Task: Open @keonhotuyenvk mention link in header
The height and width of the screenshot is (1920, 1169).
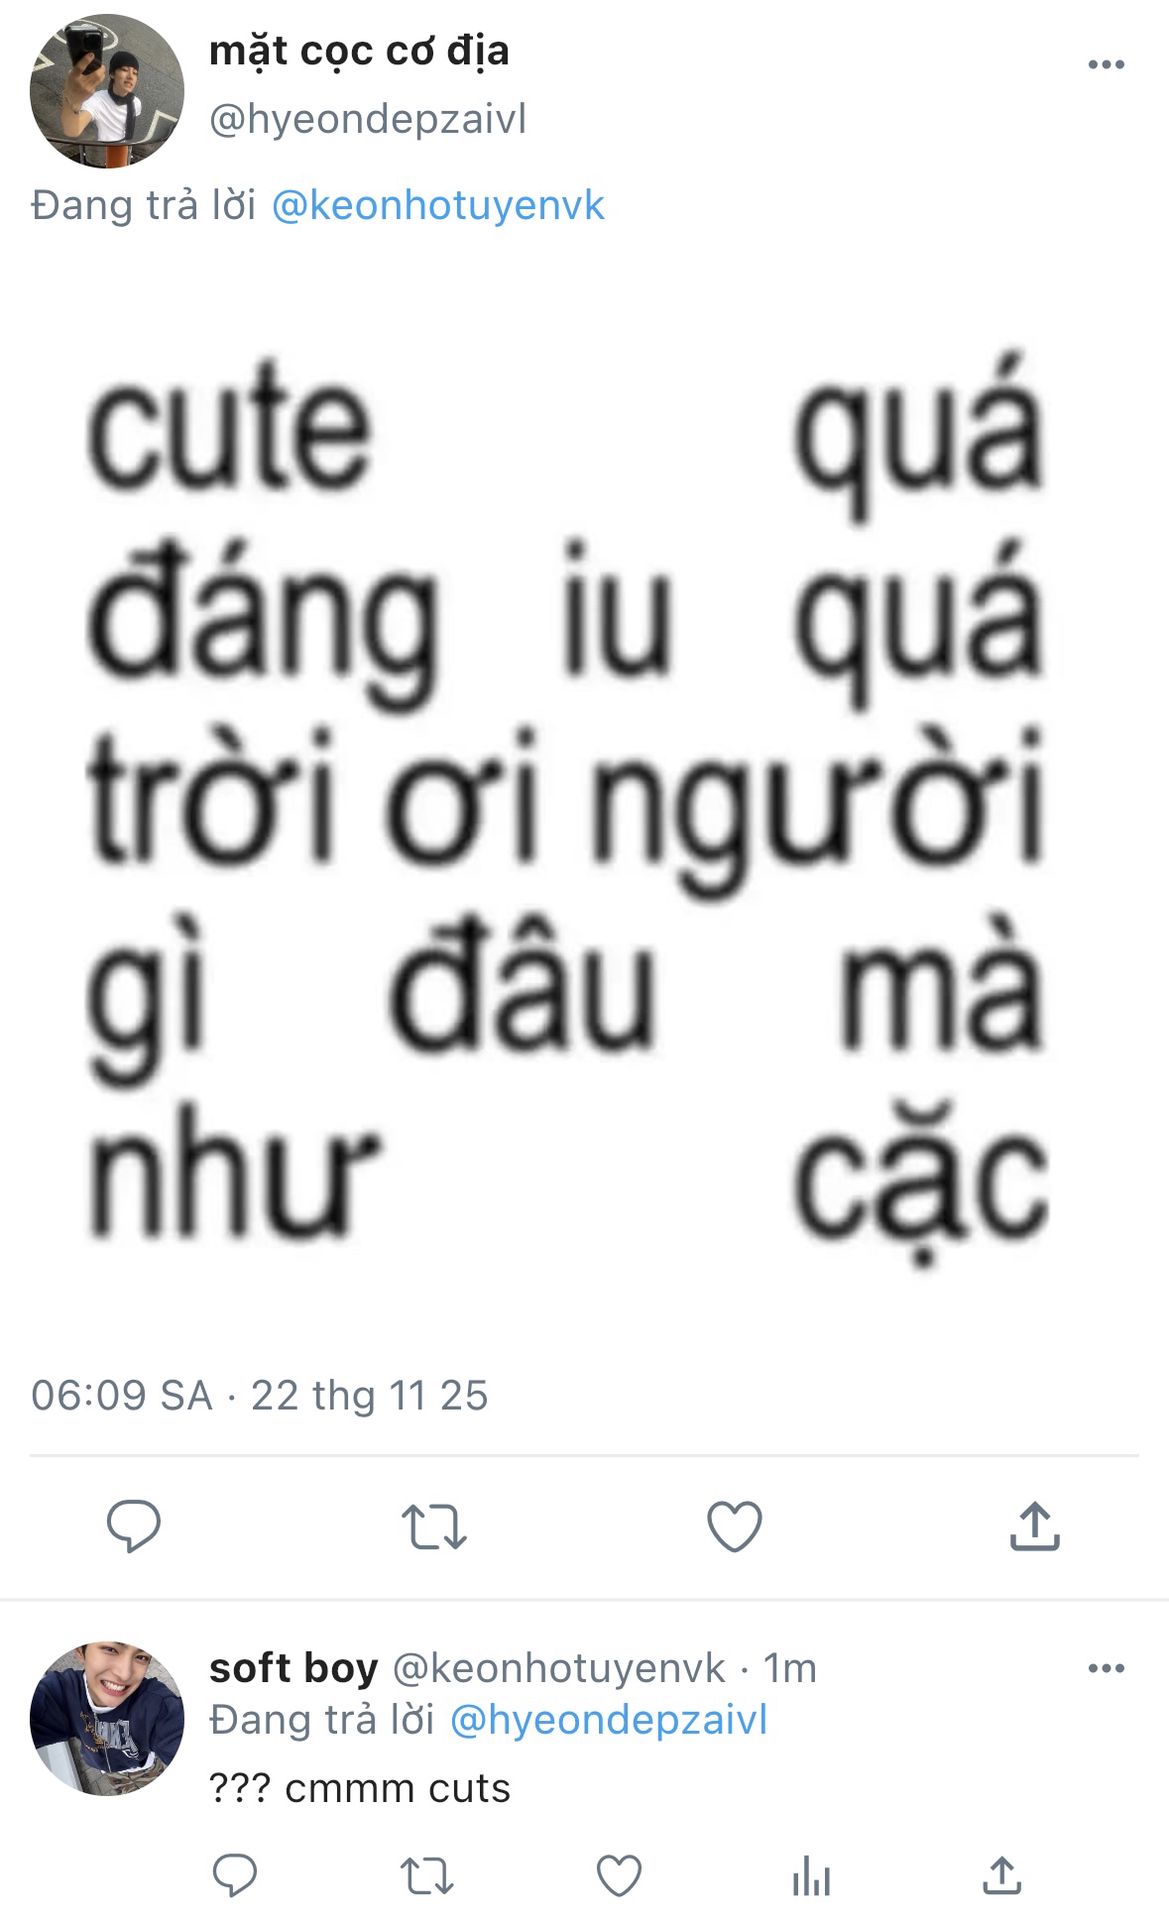Action: pos(438,206)
